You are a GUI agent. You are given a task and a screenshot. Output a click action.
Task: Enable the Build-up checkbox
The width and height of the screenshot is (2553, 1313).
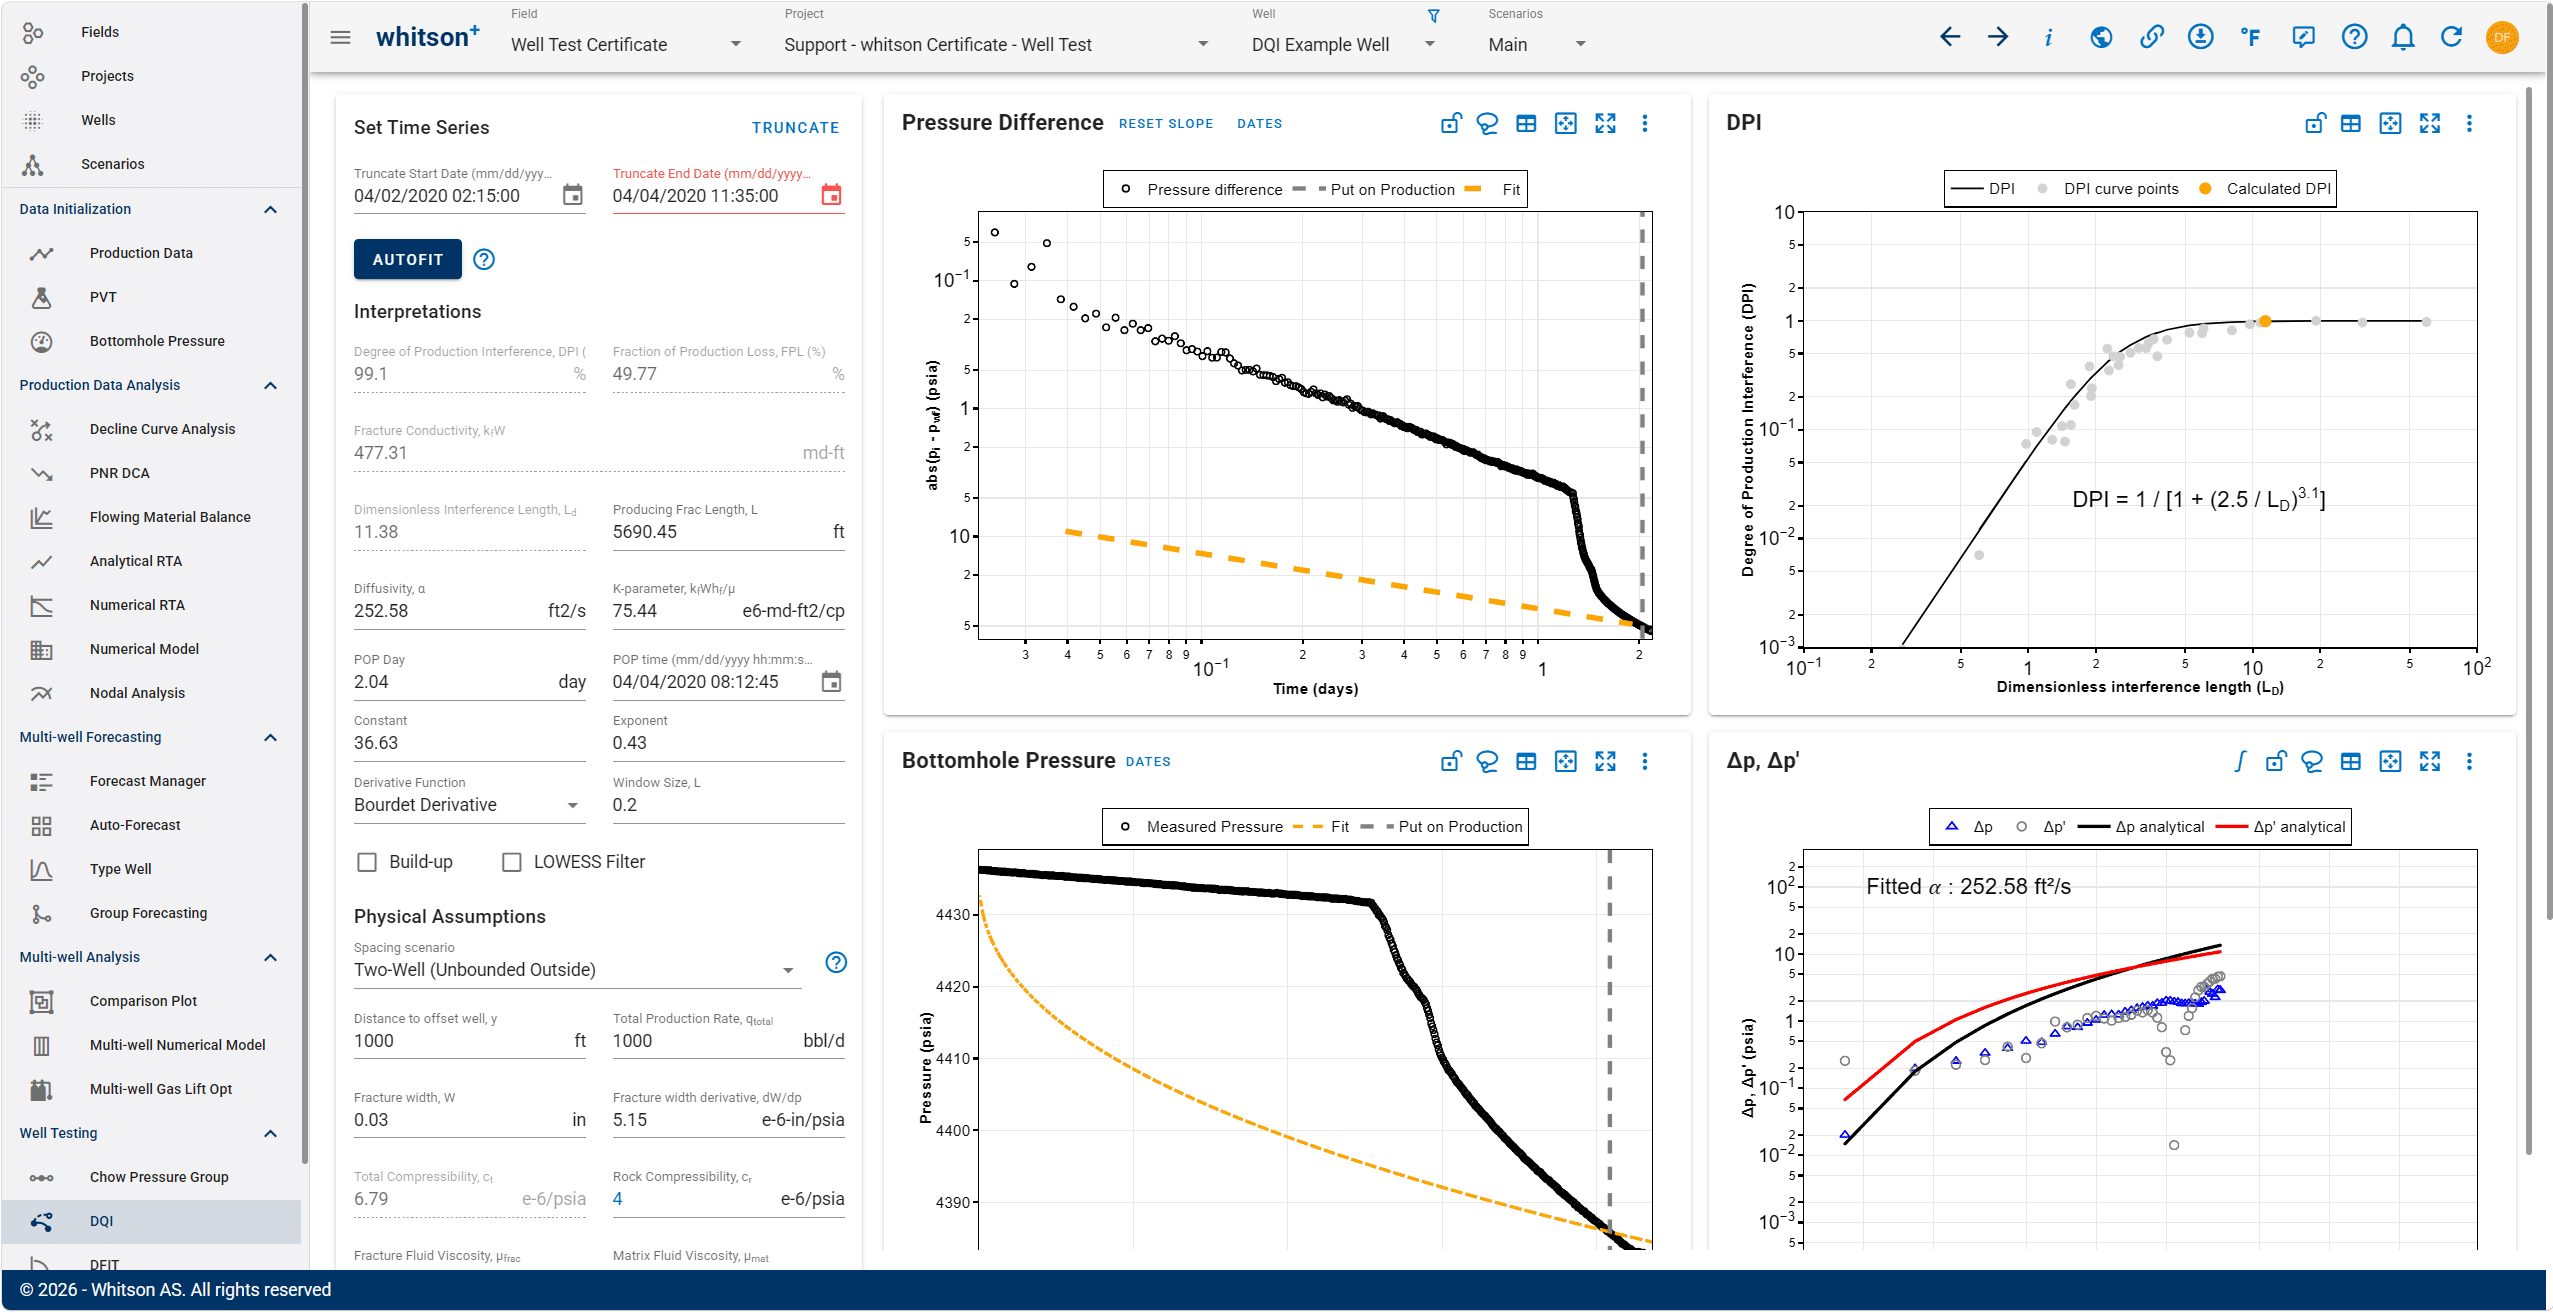click(x=367, y=862)
